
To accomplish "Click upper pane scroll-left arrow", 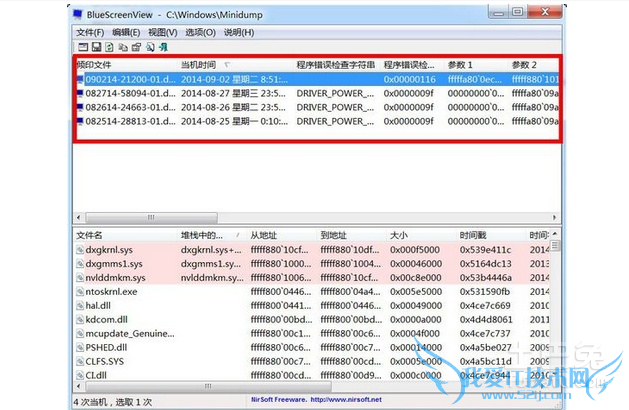I will (x=79, y=217).
